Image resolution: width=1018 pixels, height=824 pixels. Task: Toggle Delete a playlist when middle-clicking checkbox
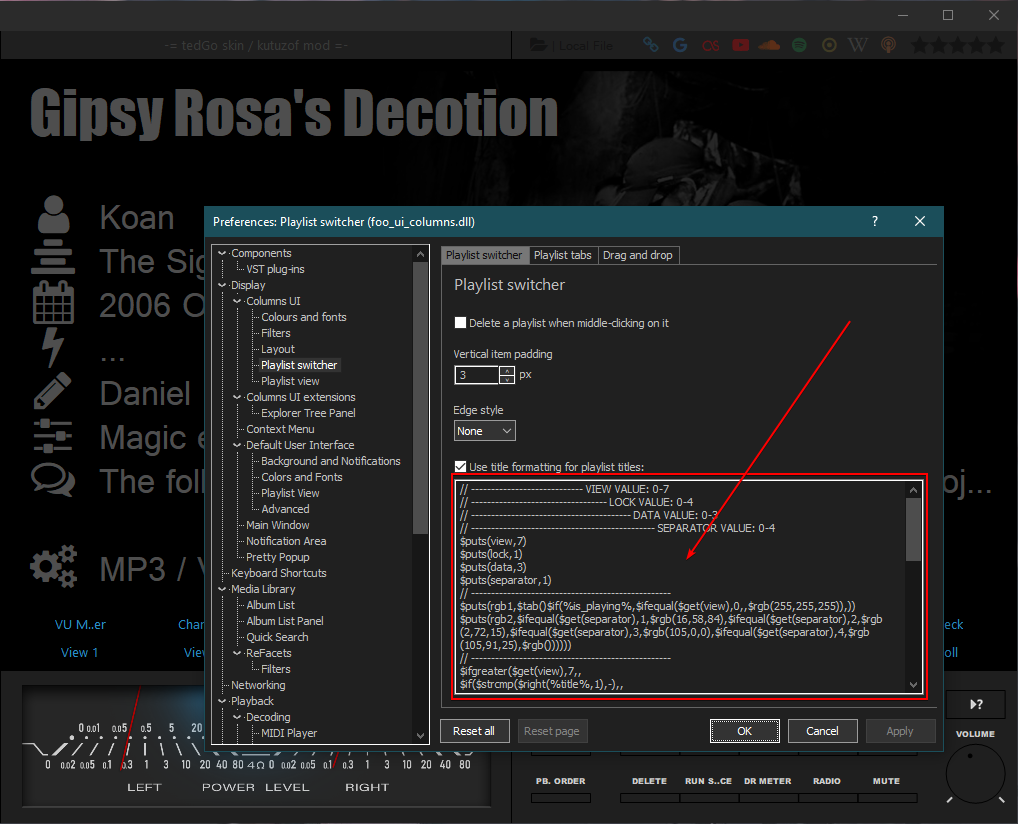[460, 323]
